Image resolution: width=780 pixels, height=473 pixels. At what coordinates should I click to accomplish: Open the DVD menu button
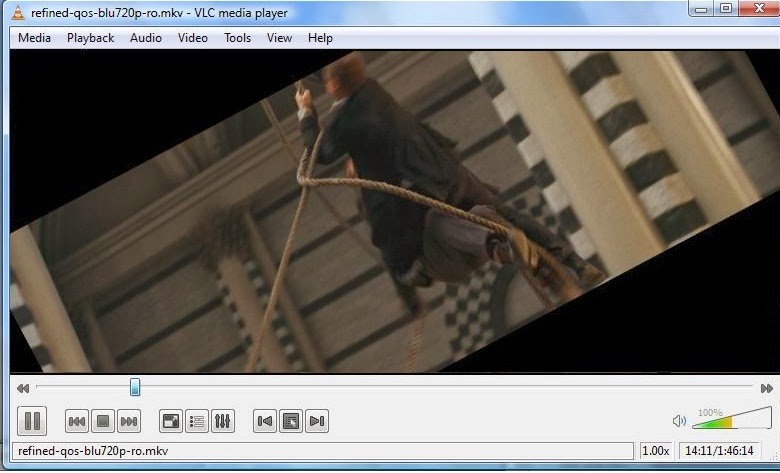tap(291, 421)
